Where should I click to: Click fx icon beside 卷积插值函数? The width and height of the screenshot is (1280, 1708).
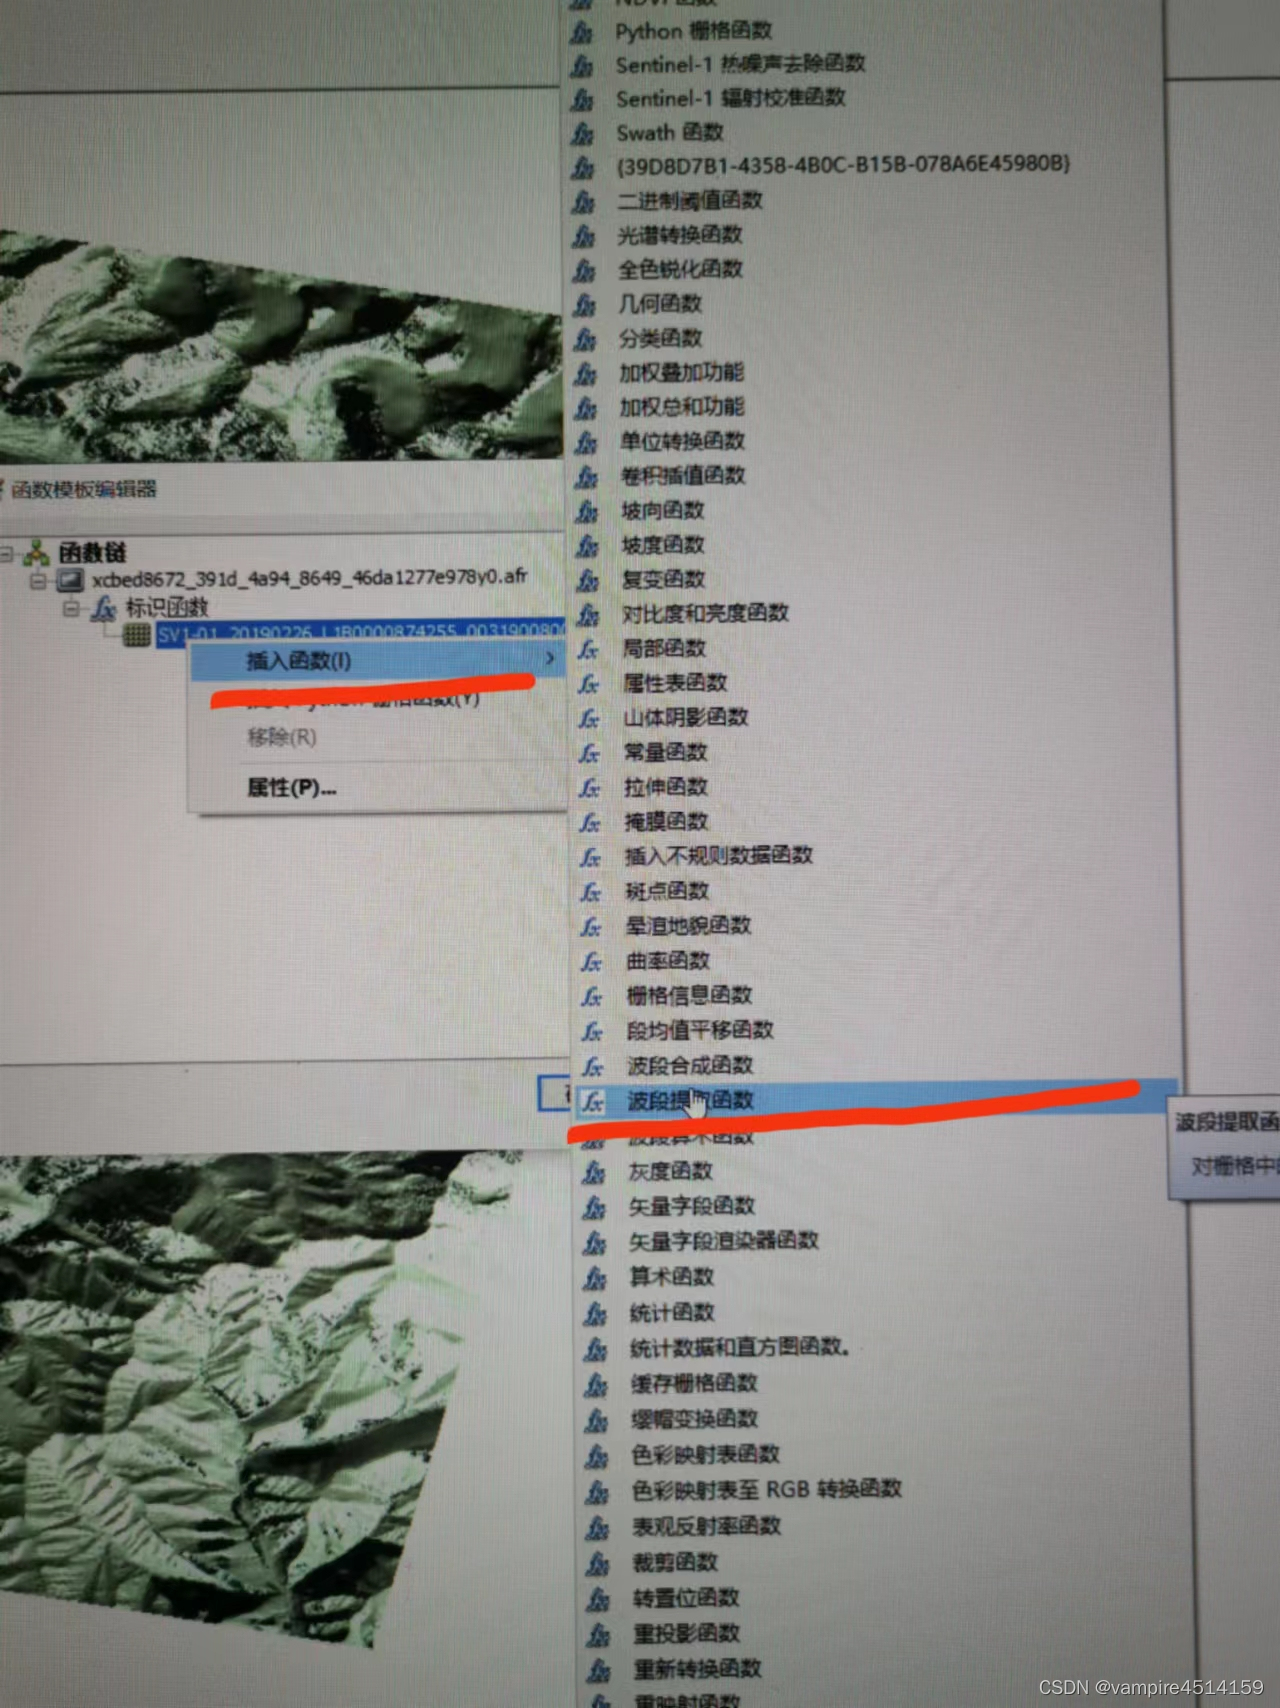point(586,476)
